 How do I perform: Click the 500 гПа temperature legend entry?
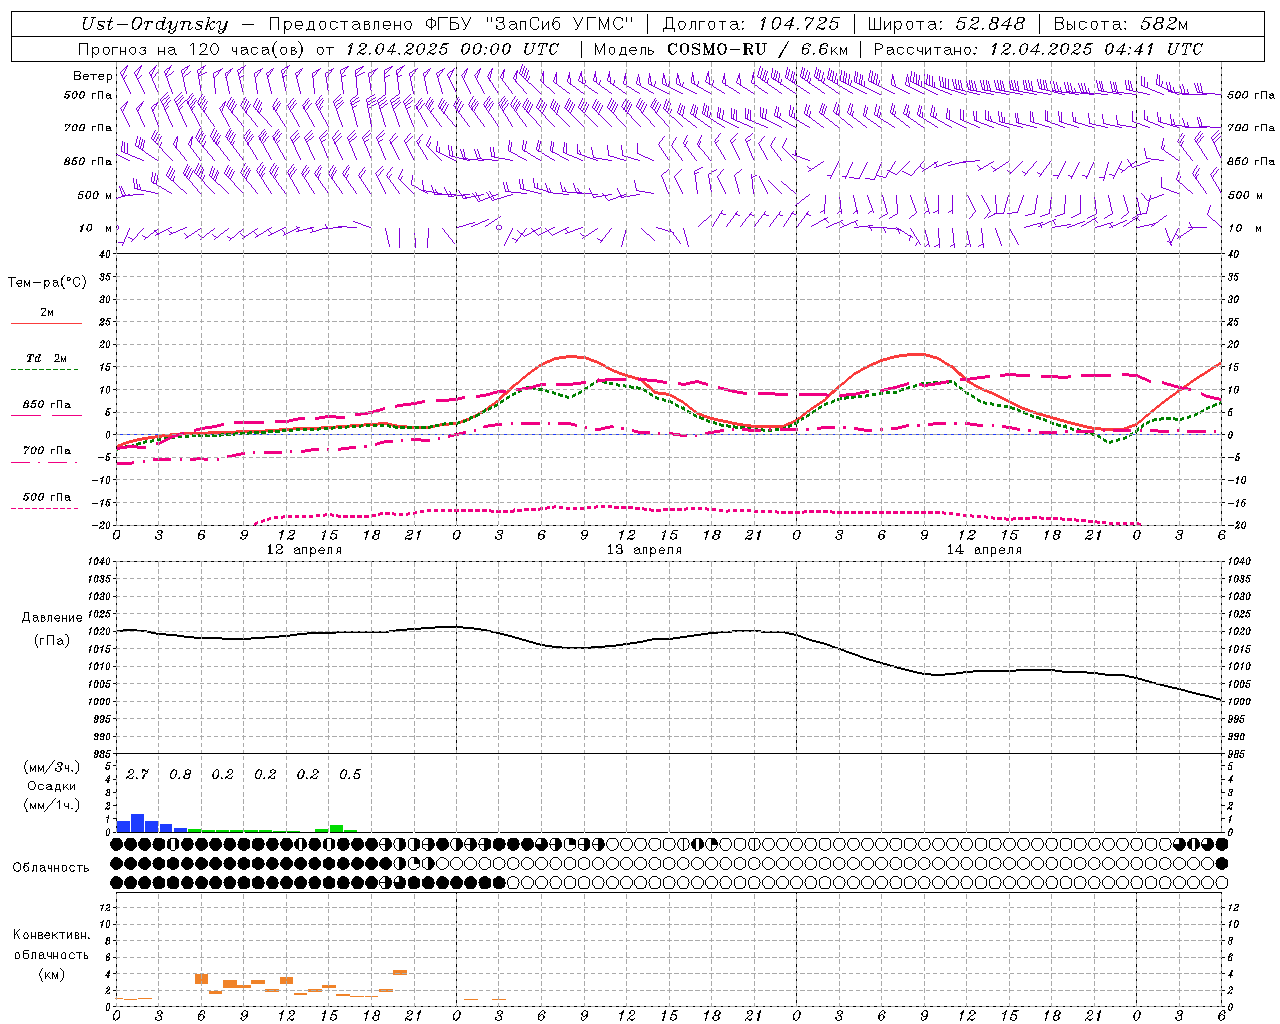[46, 497]
